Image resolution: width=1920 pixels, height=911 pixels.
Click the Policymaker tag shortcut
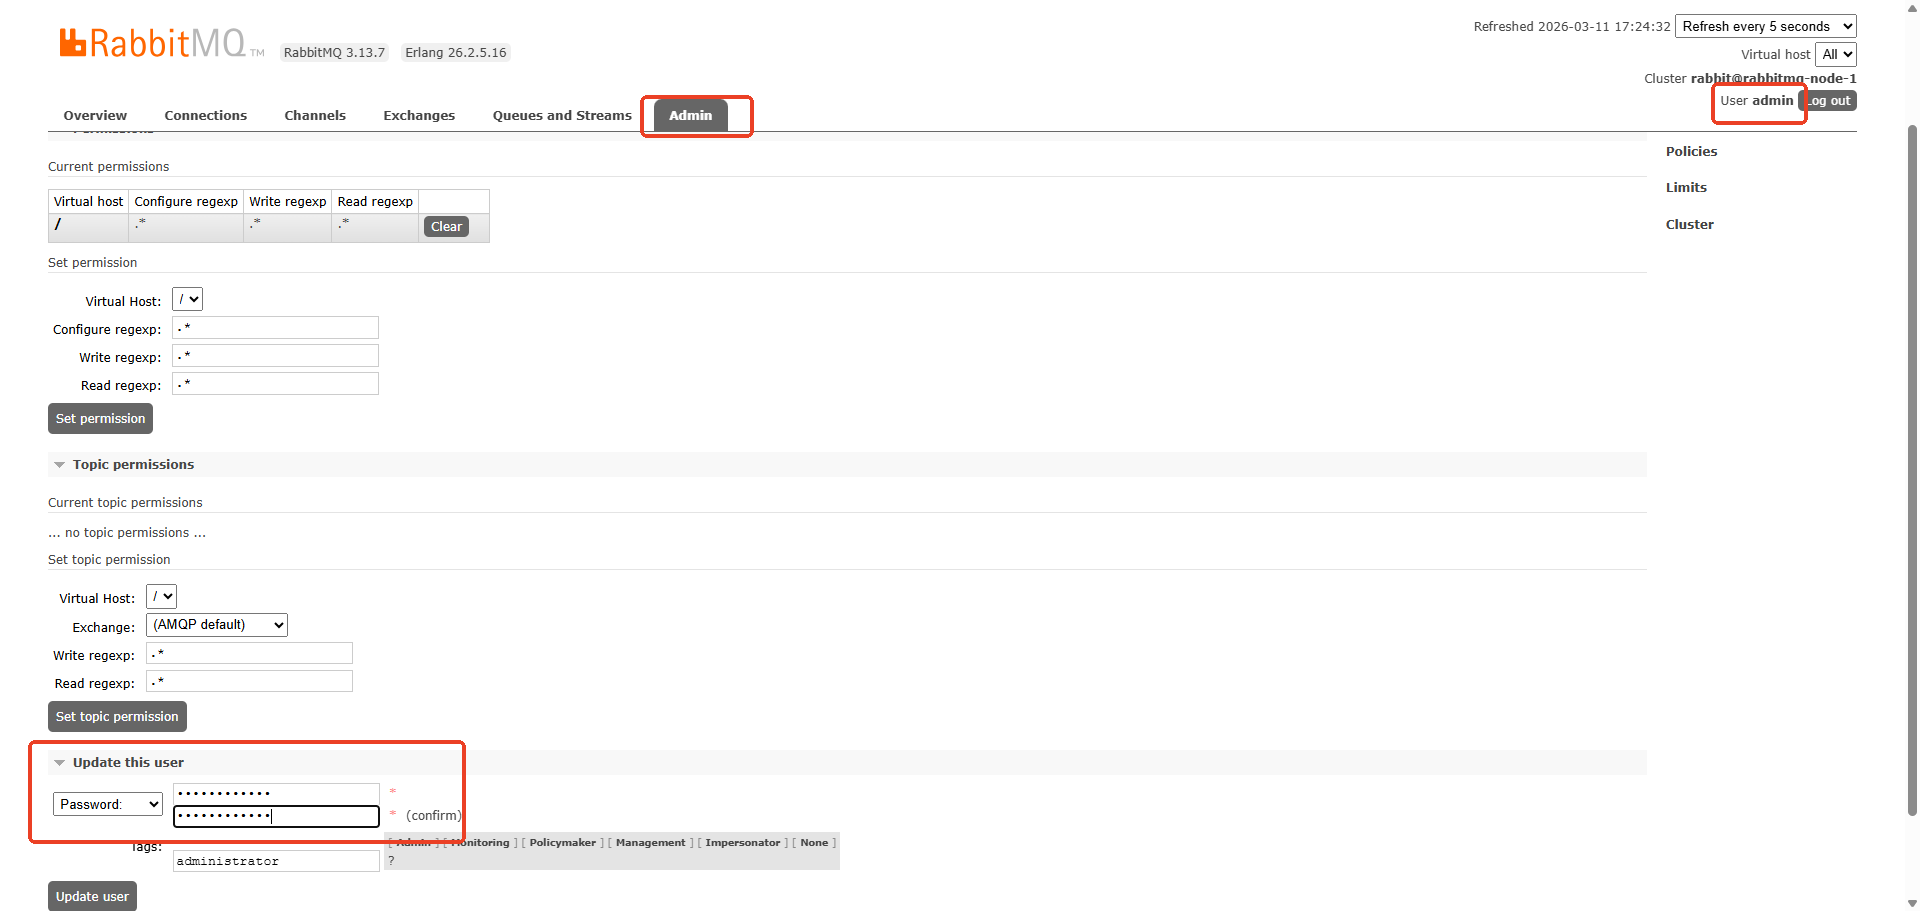coord(562,843)
